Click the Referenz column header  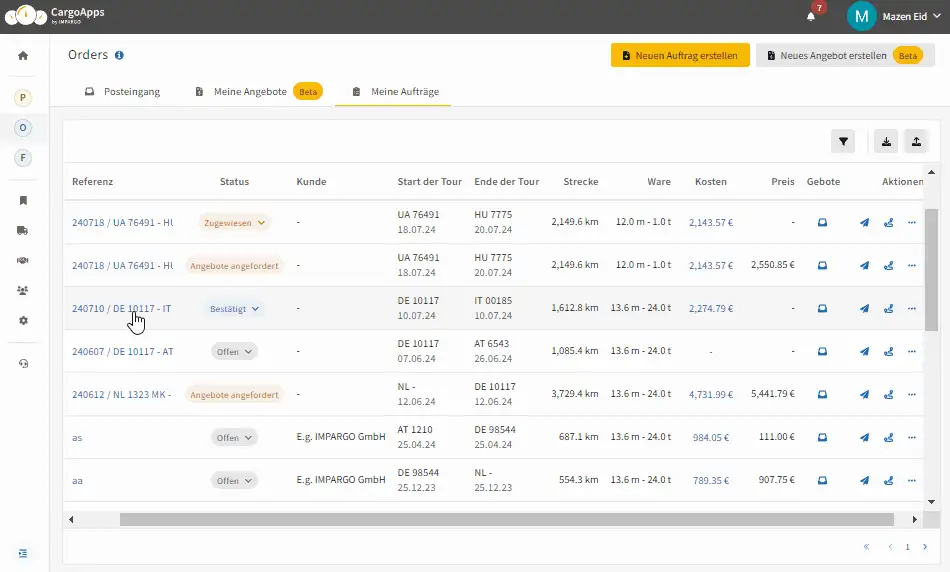pyautogui.click(x=93, y=182)
